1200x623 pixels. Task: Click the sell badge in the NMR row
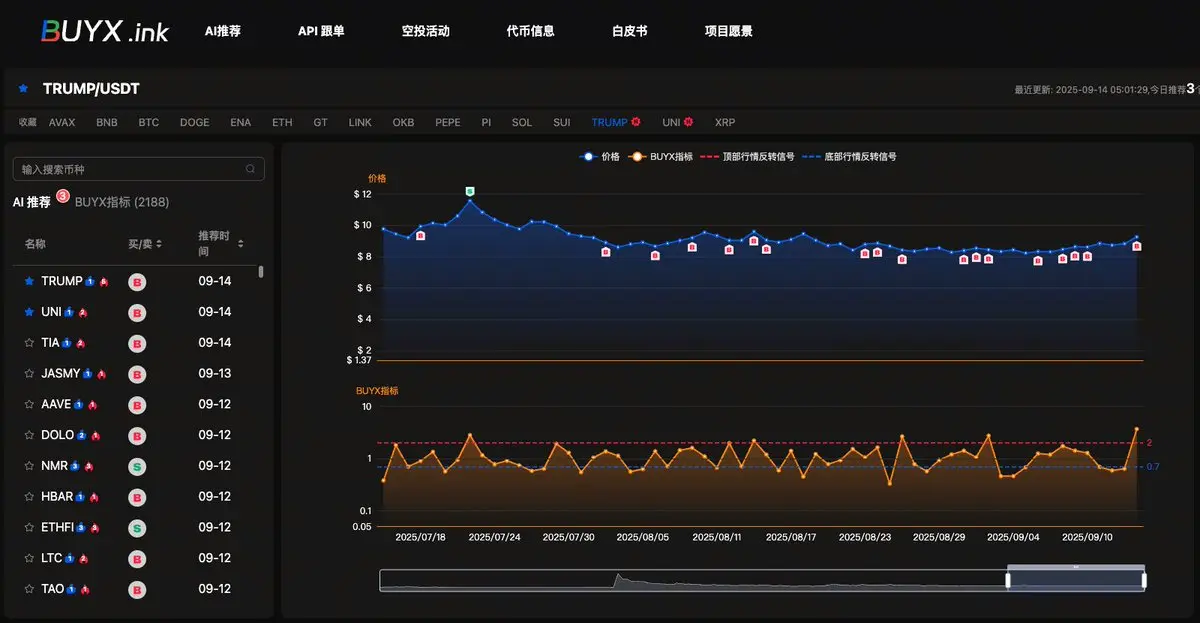click(137, 467)
